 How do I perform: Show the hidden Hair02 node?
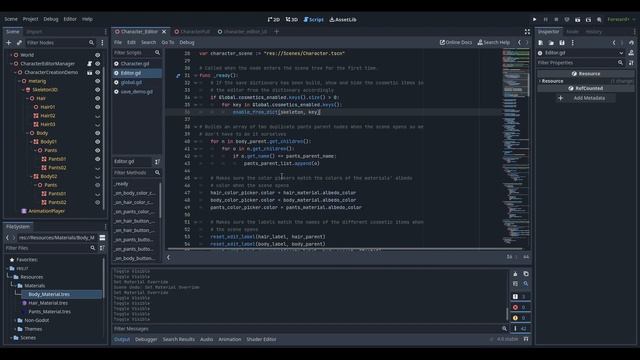(x=98, y=116)
